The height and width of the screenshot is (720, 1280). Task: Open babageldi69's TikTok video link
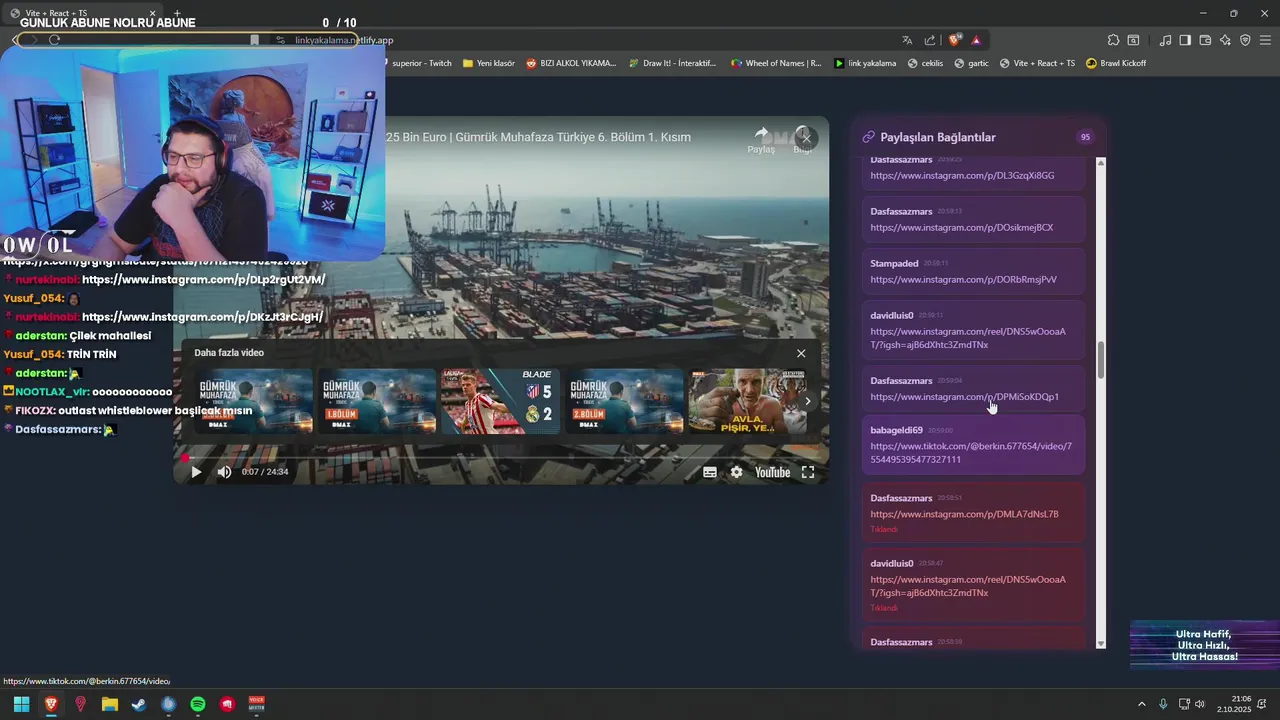(x=971, y=453)
